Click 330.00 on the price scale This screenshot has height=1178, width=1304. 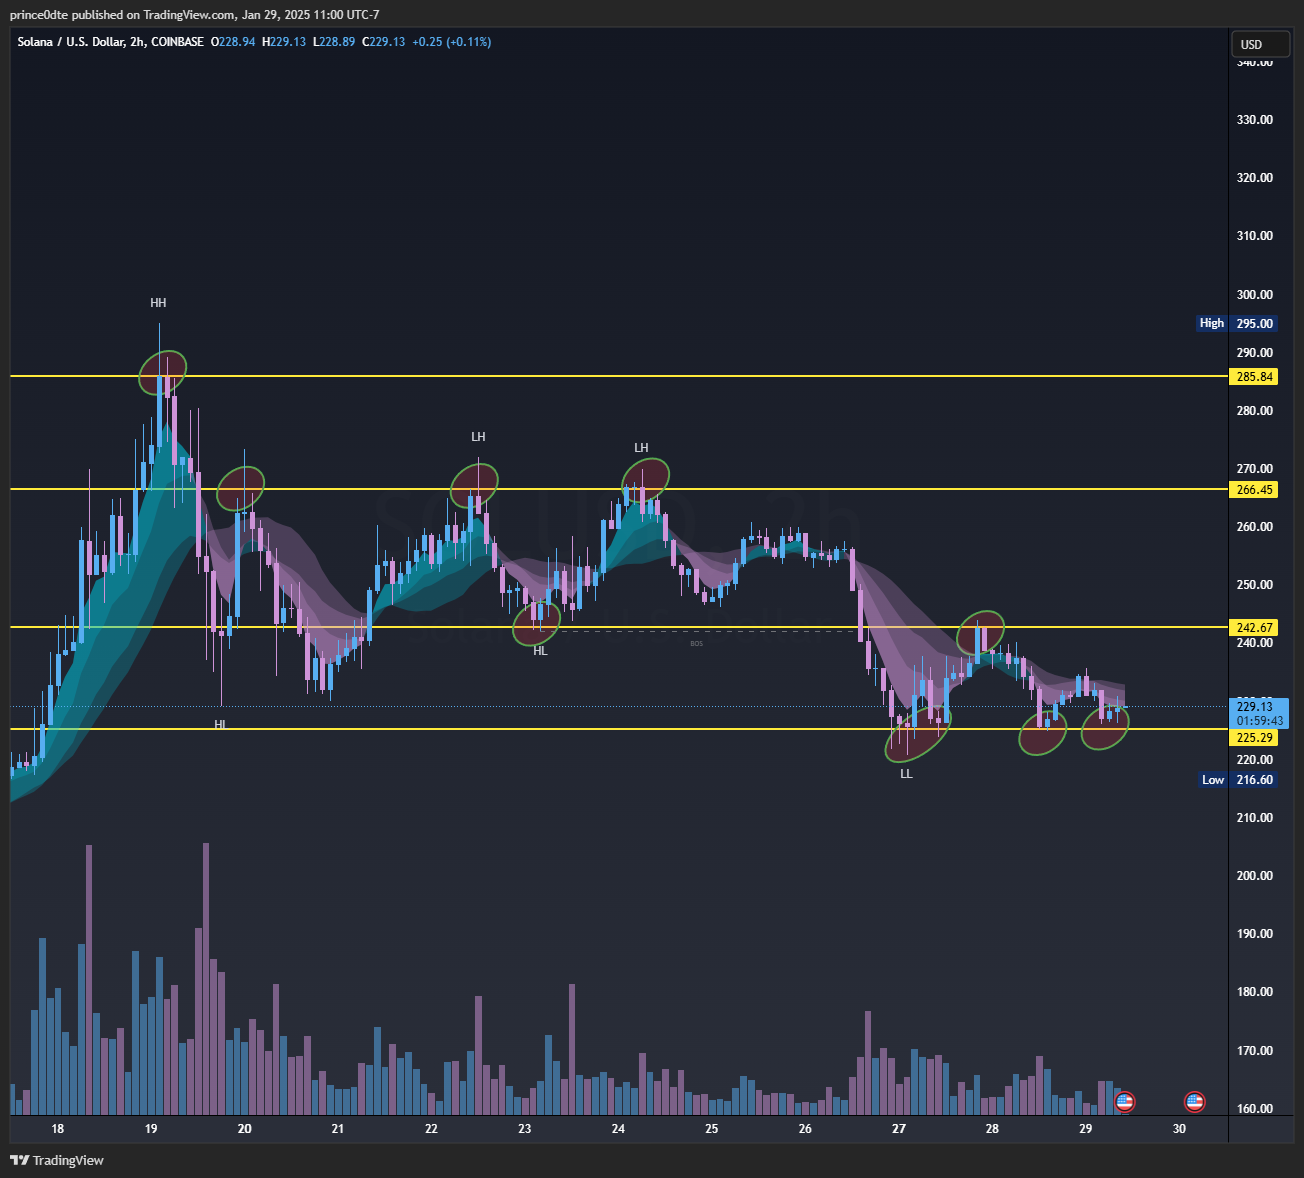click(x=1255, y=120)
